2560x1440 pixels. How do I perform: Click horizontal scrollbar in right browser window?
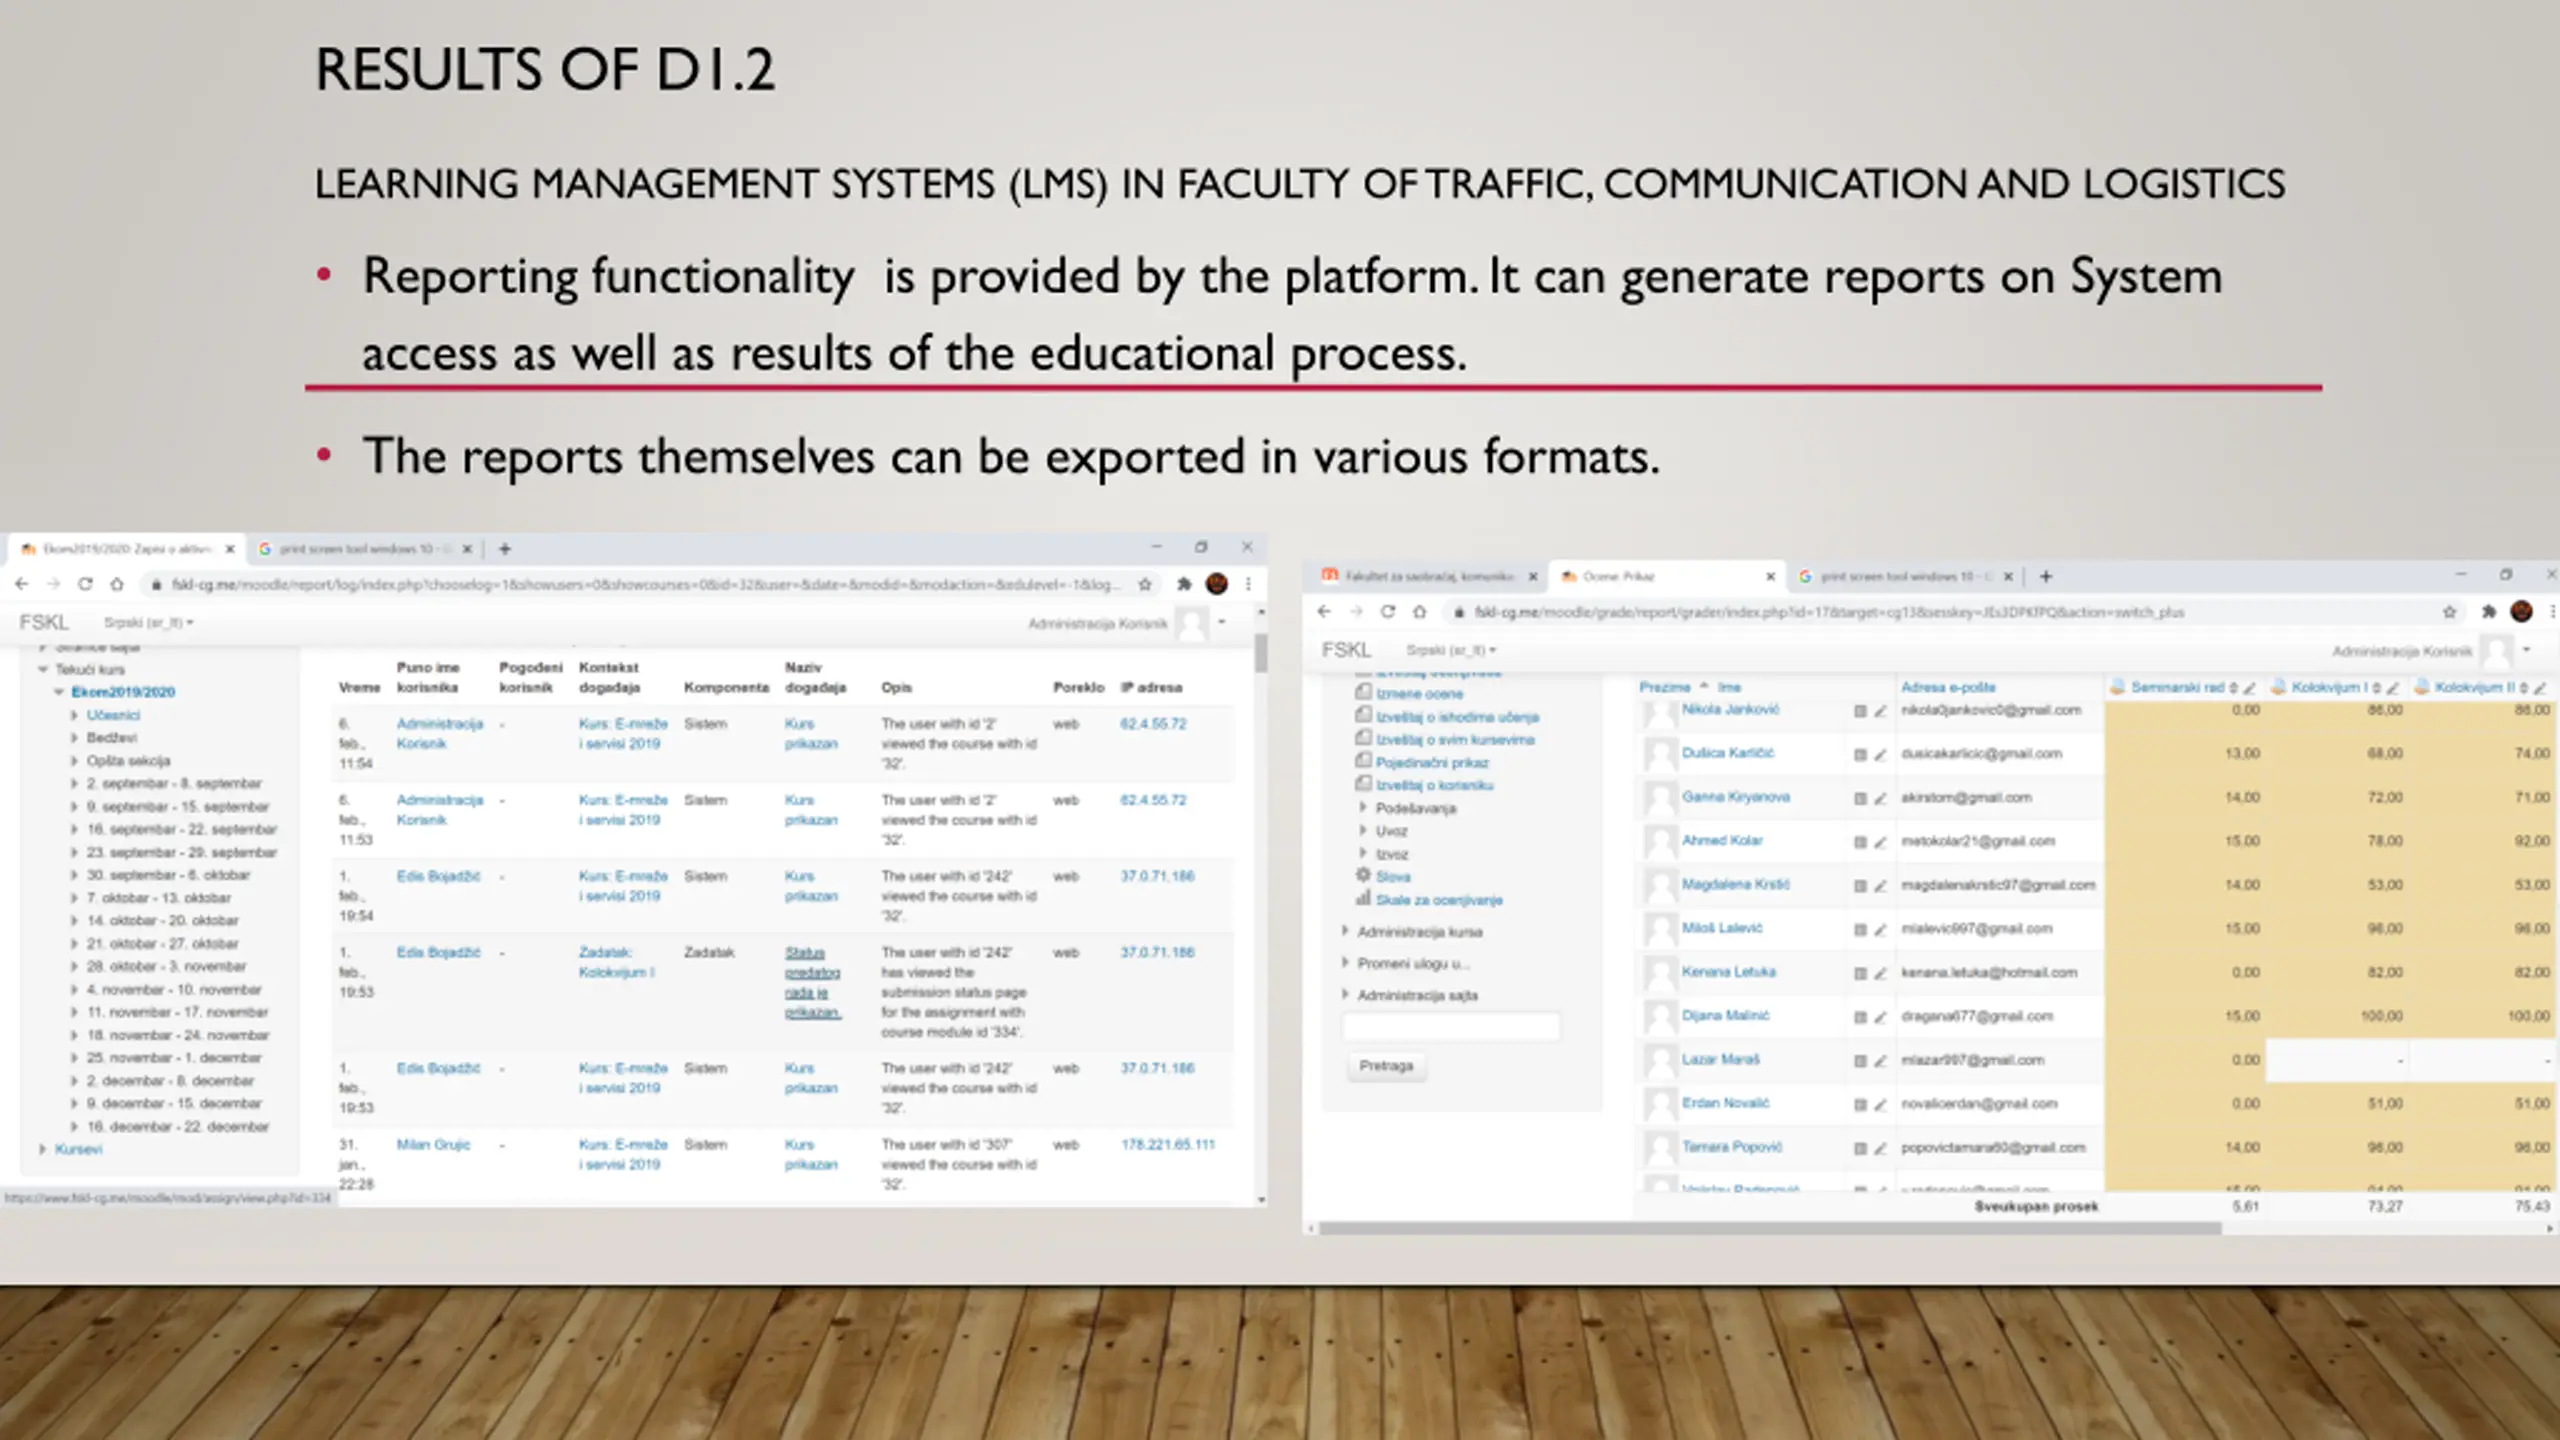click(x=1770, y=1229)
